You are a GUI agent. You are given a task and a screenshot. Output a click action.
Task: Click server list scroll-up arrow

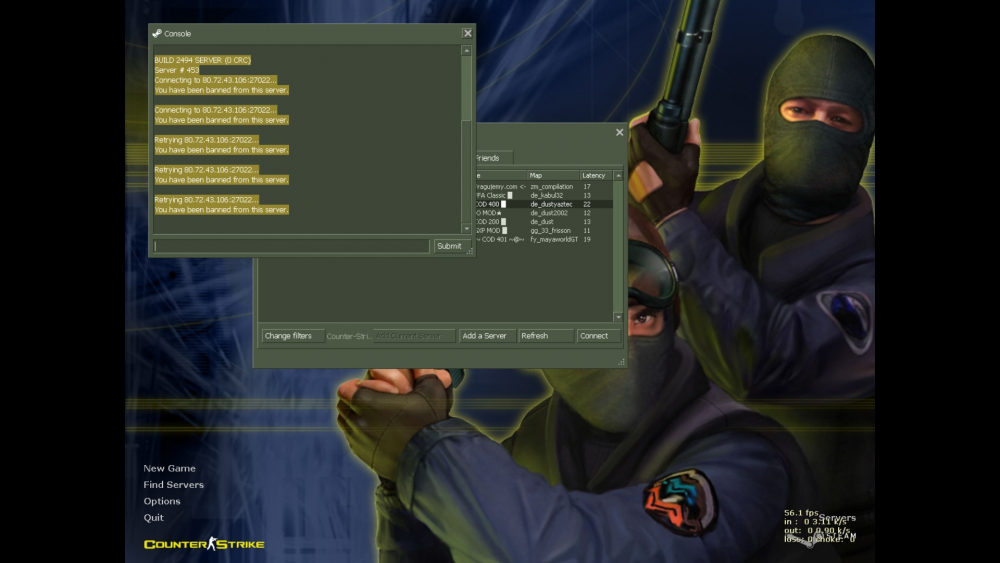pos(618,176)
